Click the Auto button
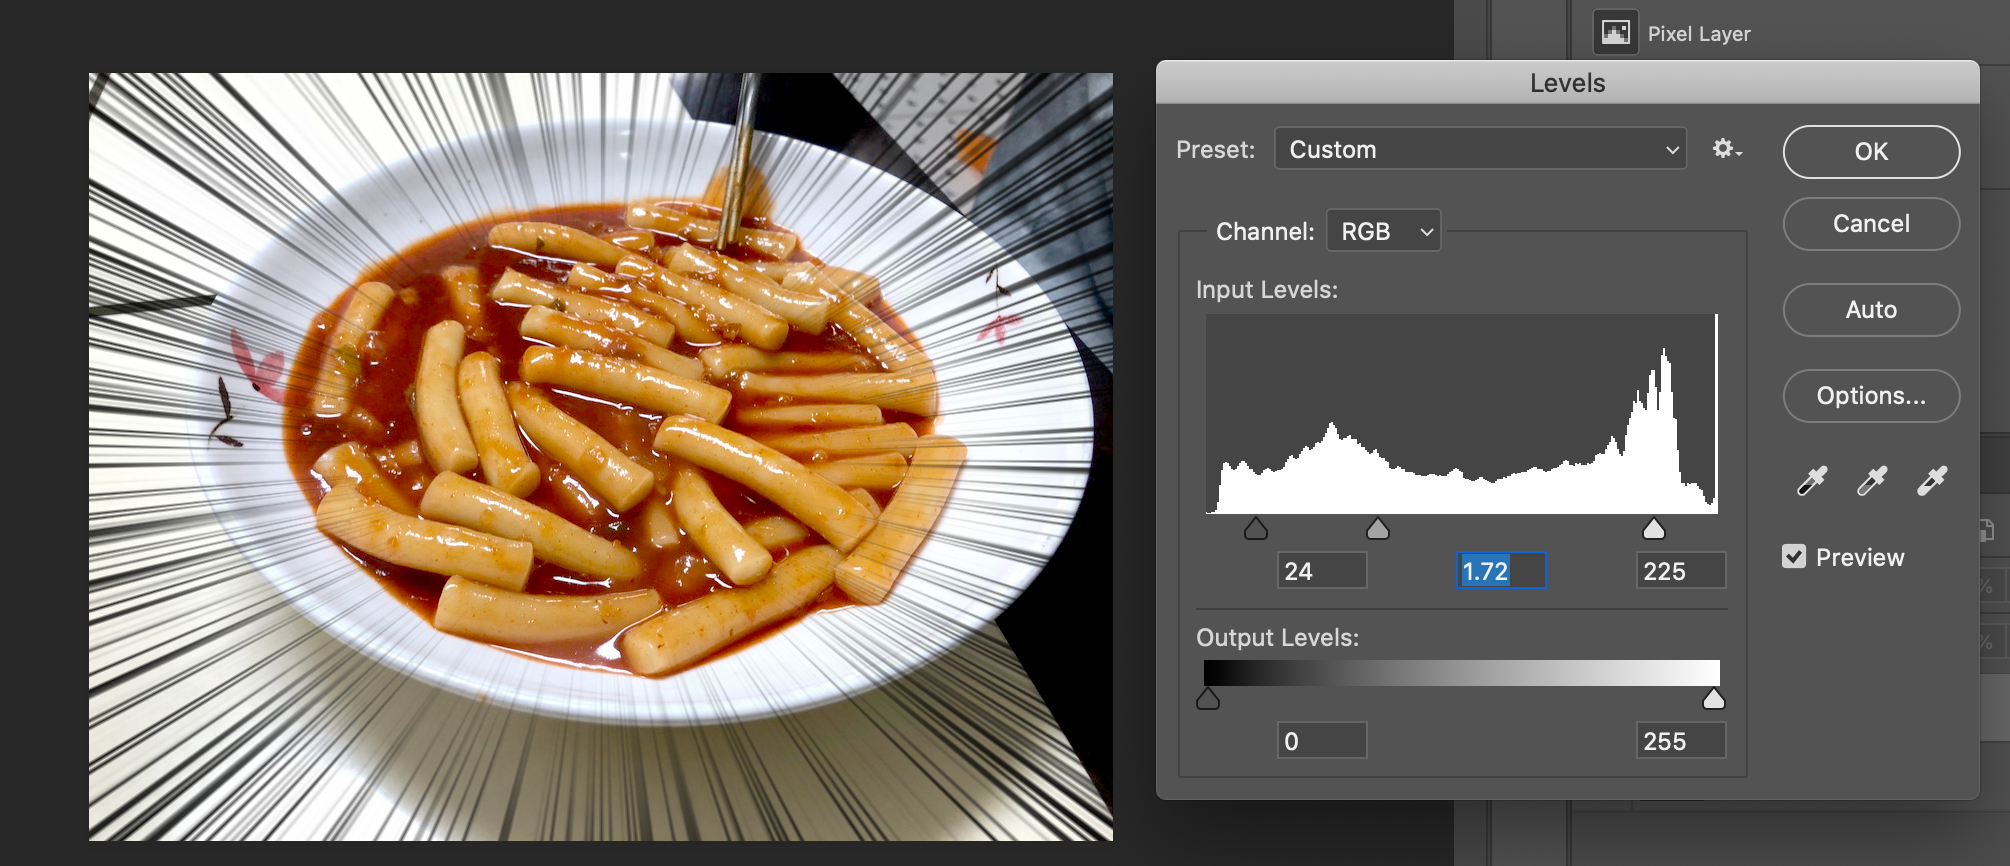This screenshot has height=866, width=2010. click(x=1871, y=310)
